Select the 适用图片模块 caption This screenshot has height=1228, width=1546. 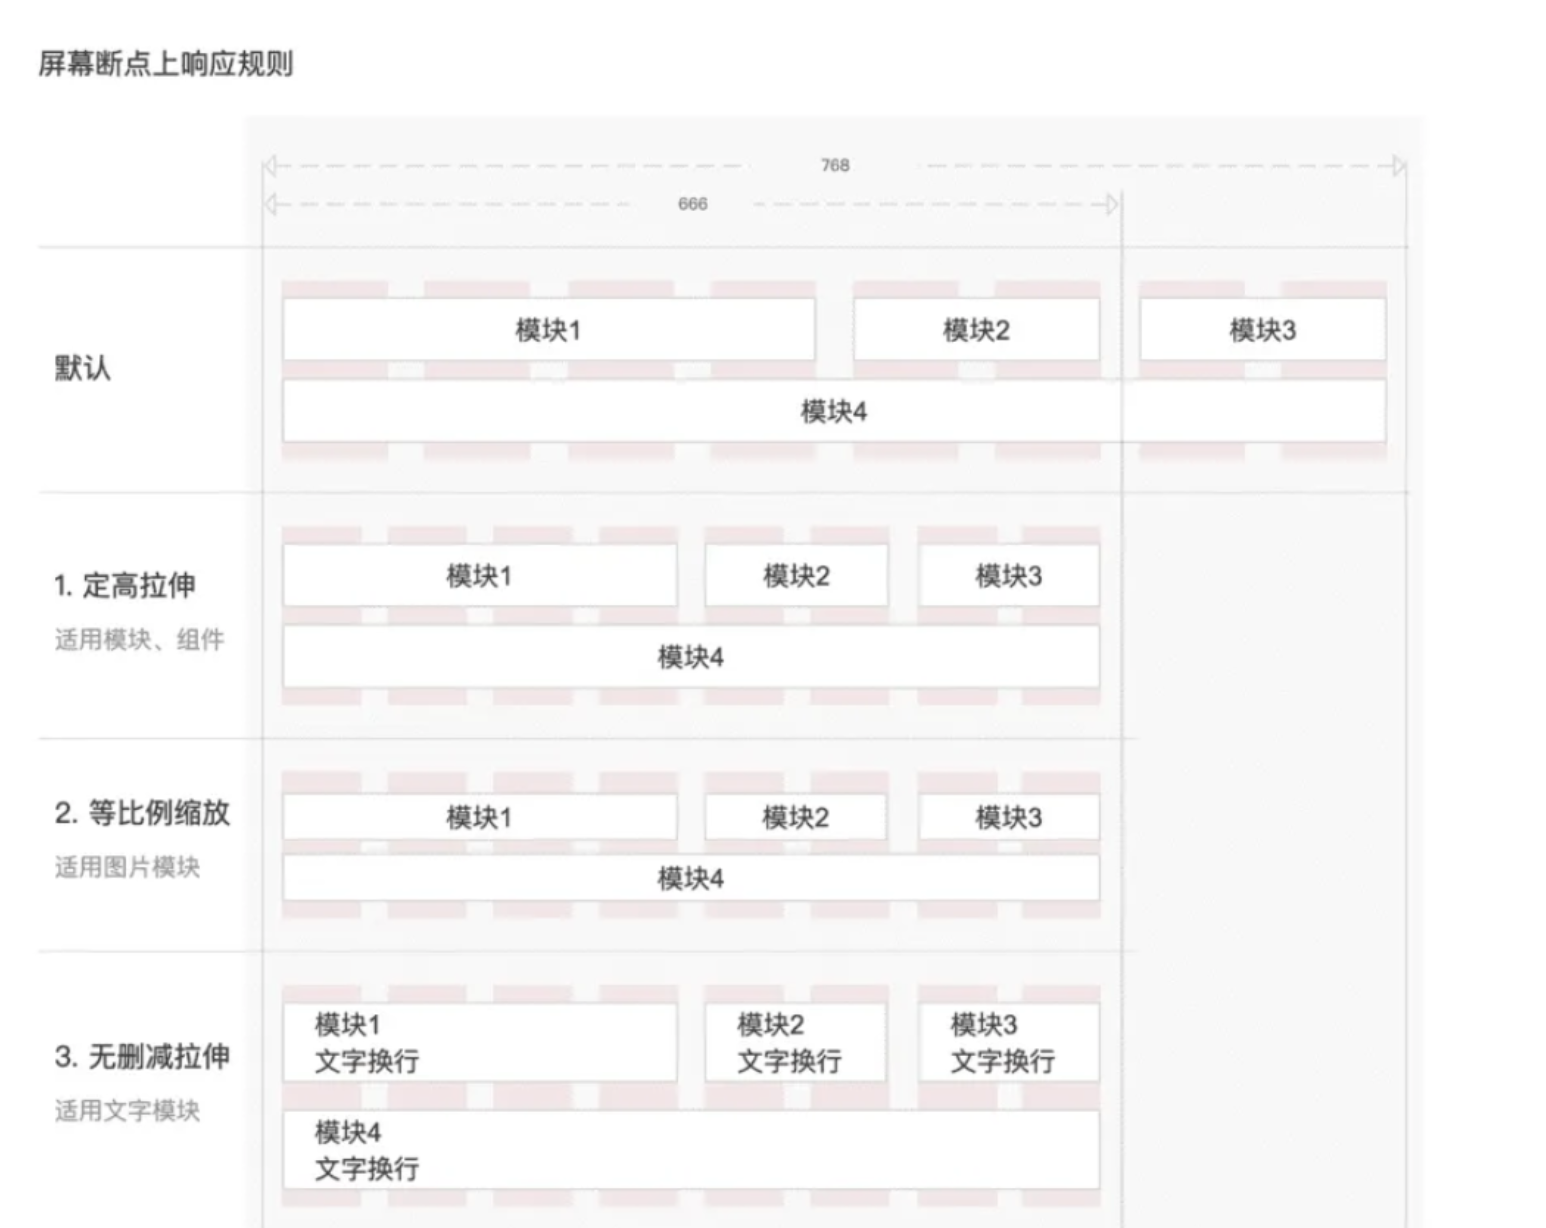127,867
